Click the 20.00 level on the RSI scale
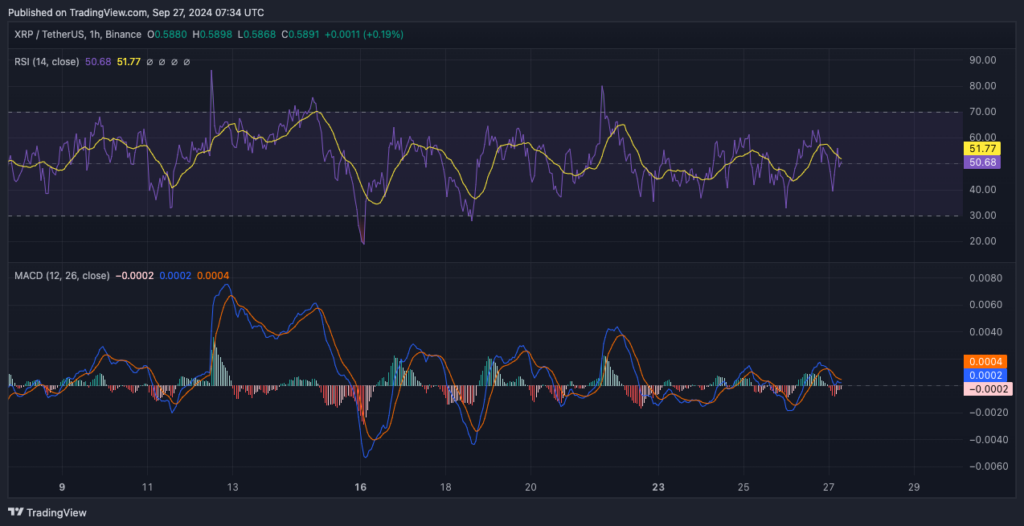 coord(984,241)
